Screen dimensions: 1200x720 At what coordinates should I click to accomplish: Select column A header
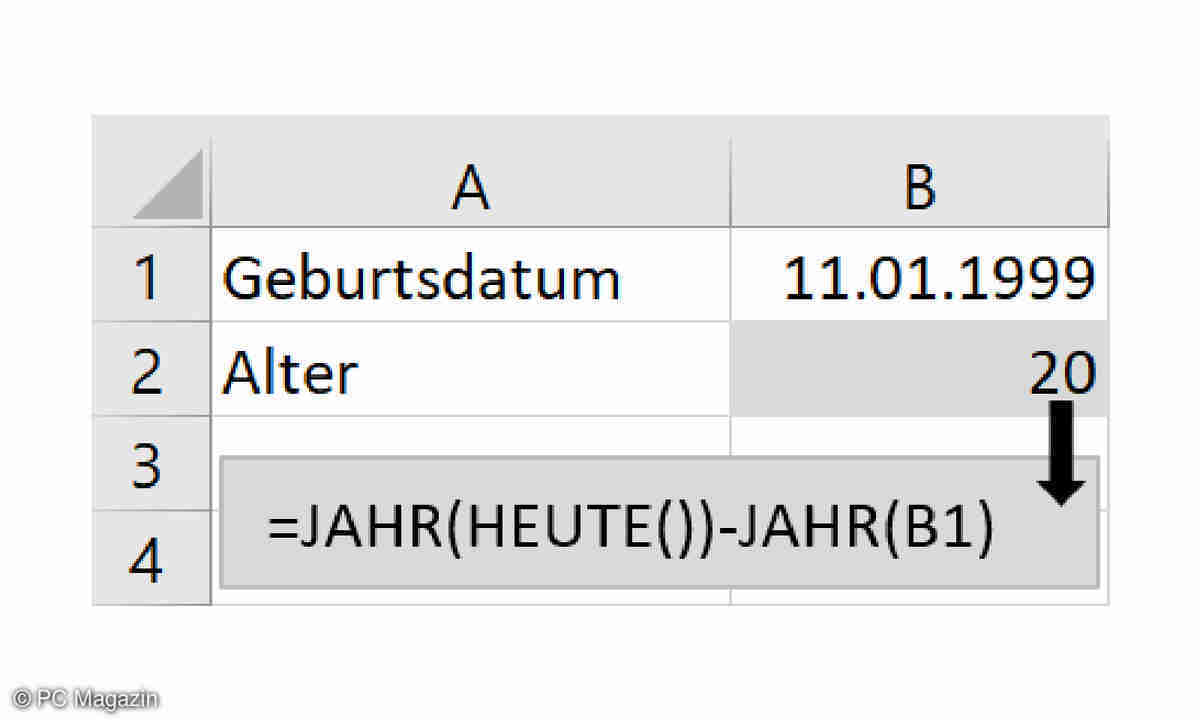470,187
